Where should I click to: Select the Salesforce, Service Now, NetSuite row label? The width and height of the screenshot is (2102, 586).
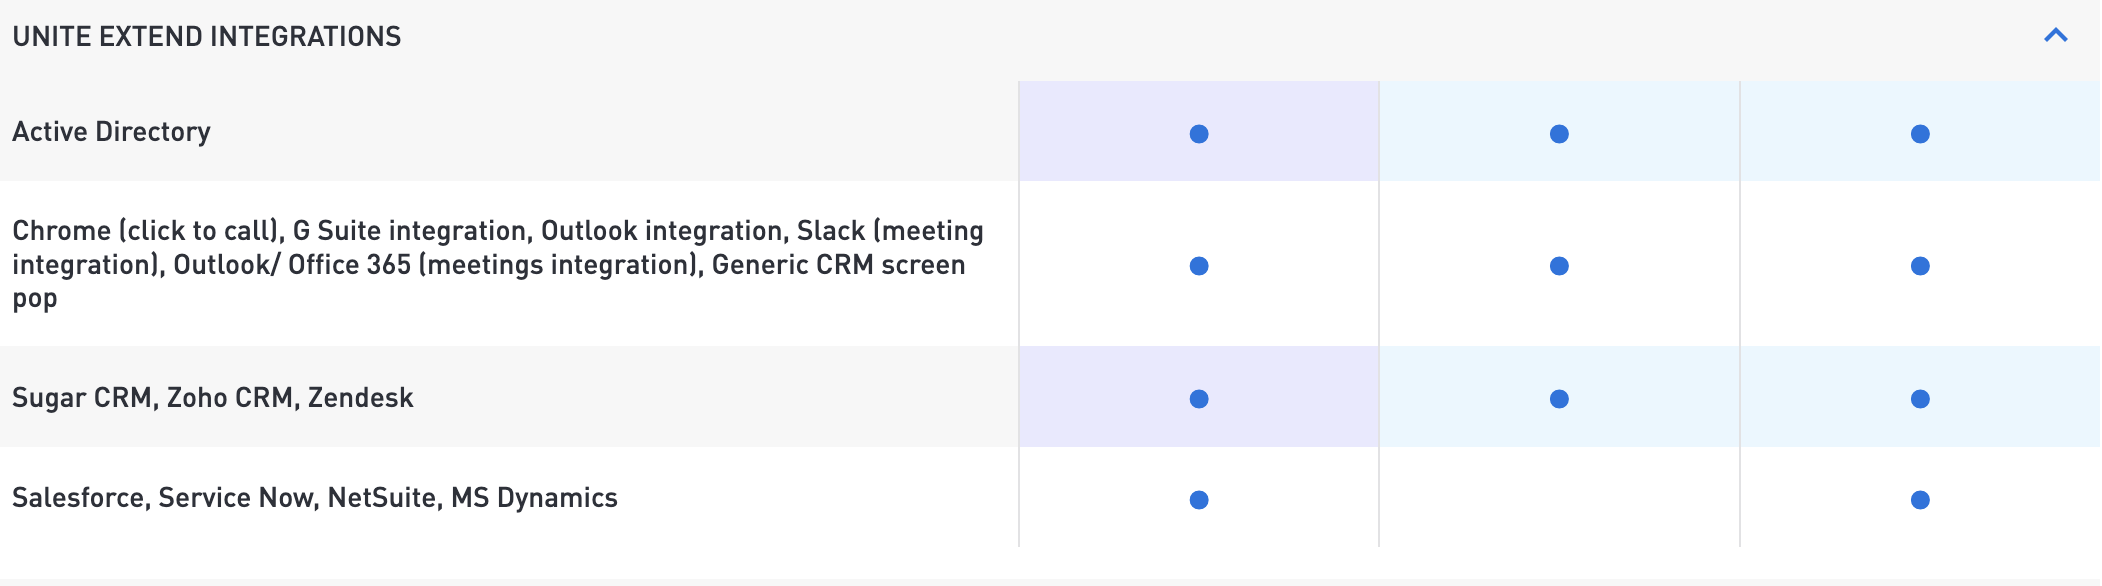(315, 497)
